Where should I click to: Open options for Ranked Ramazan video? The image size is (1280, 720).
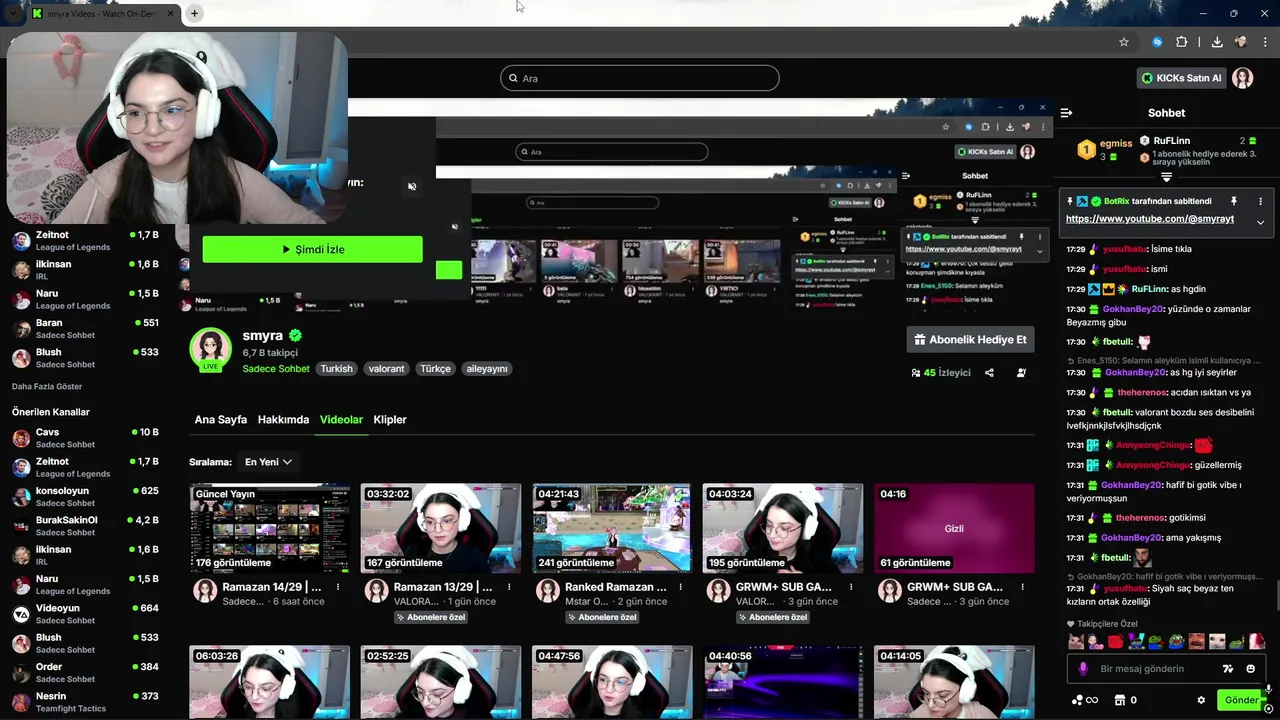680,587
